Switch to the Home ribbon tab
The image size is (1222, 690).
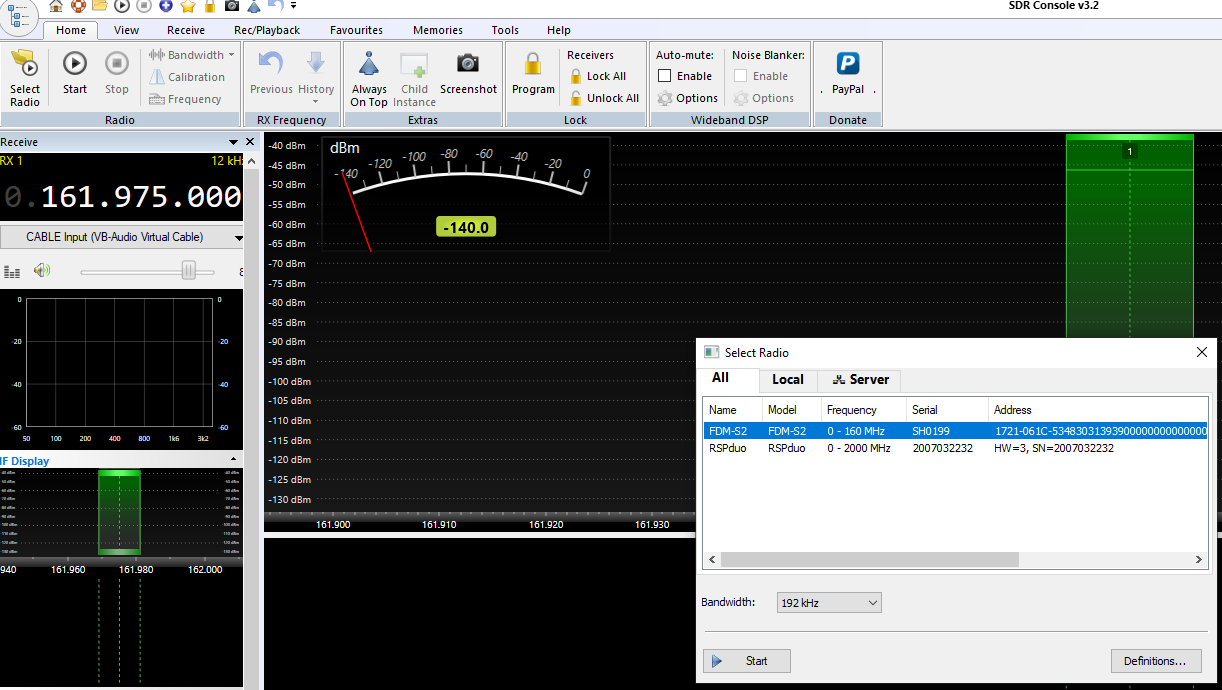pos(71,30)
